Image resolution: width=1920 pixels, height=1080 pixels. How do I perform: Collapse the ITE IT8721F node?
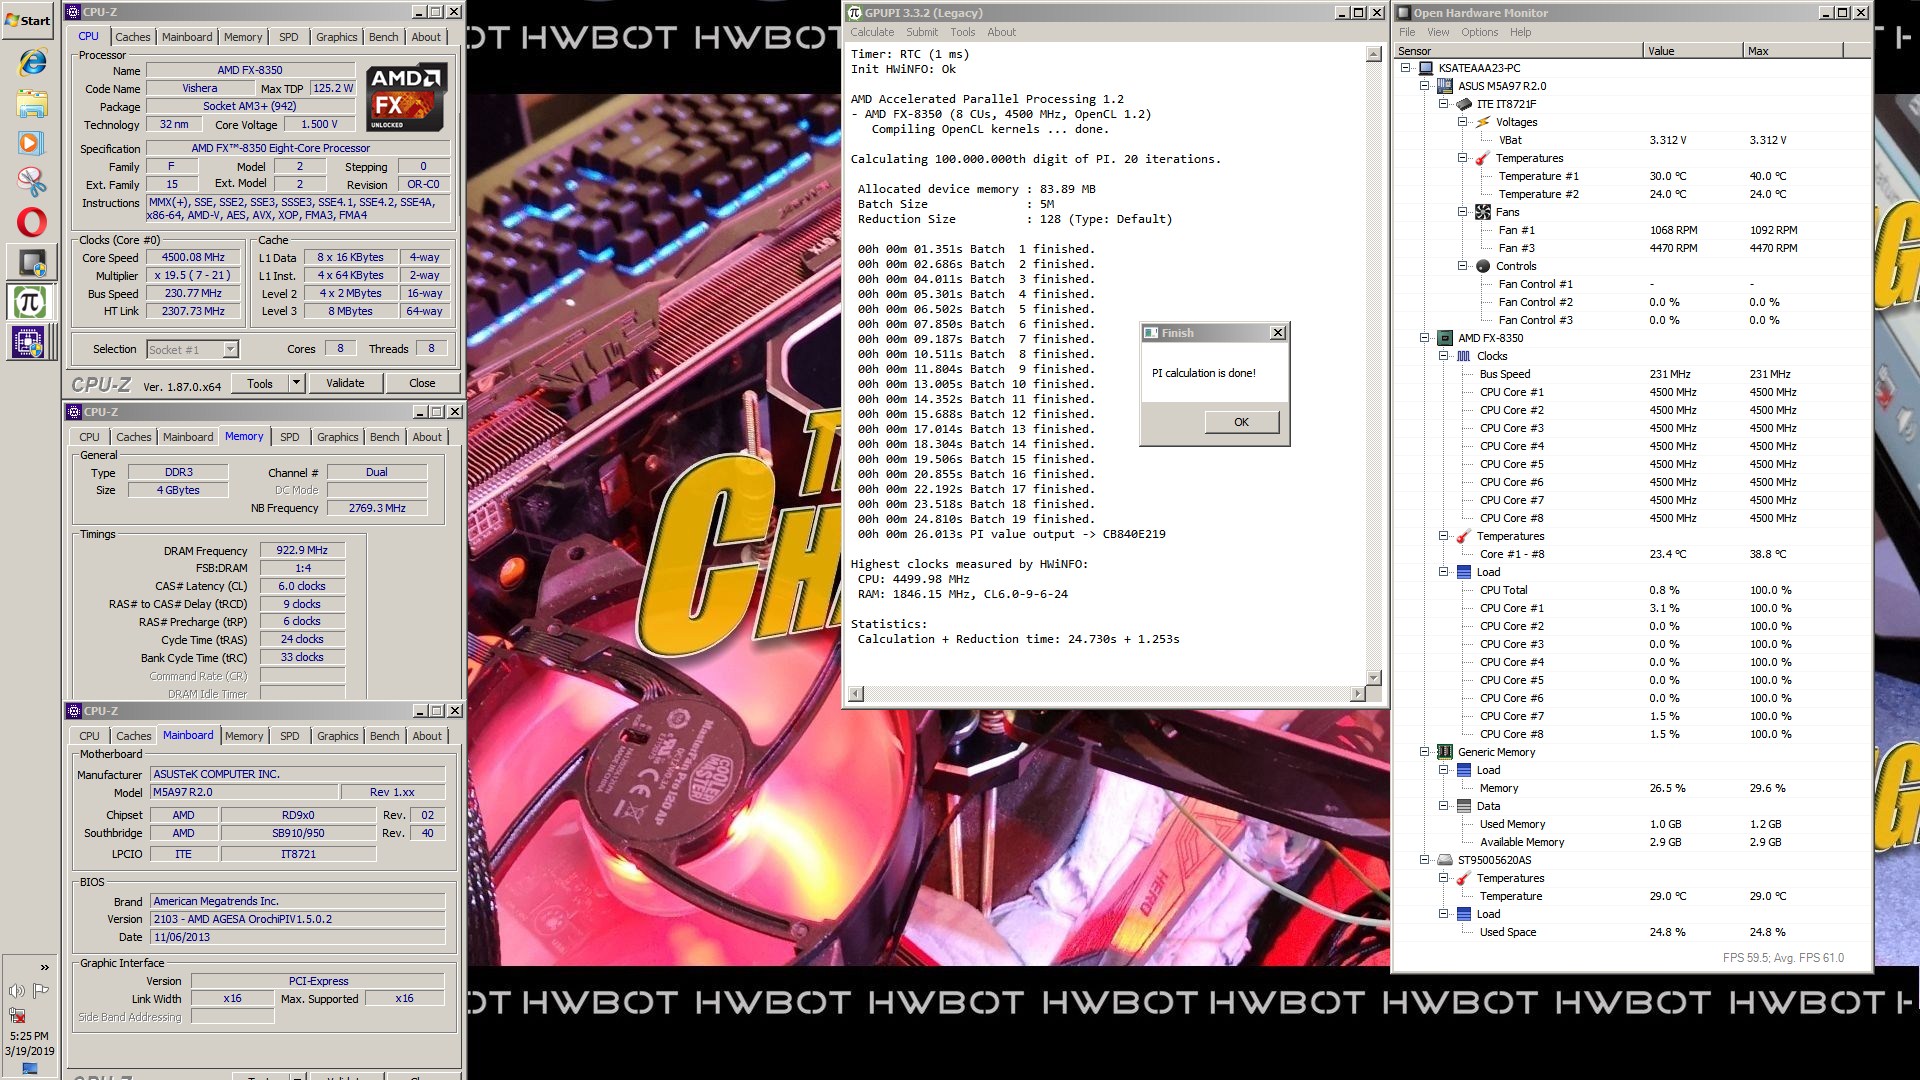point(1444,104)
